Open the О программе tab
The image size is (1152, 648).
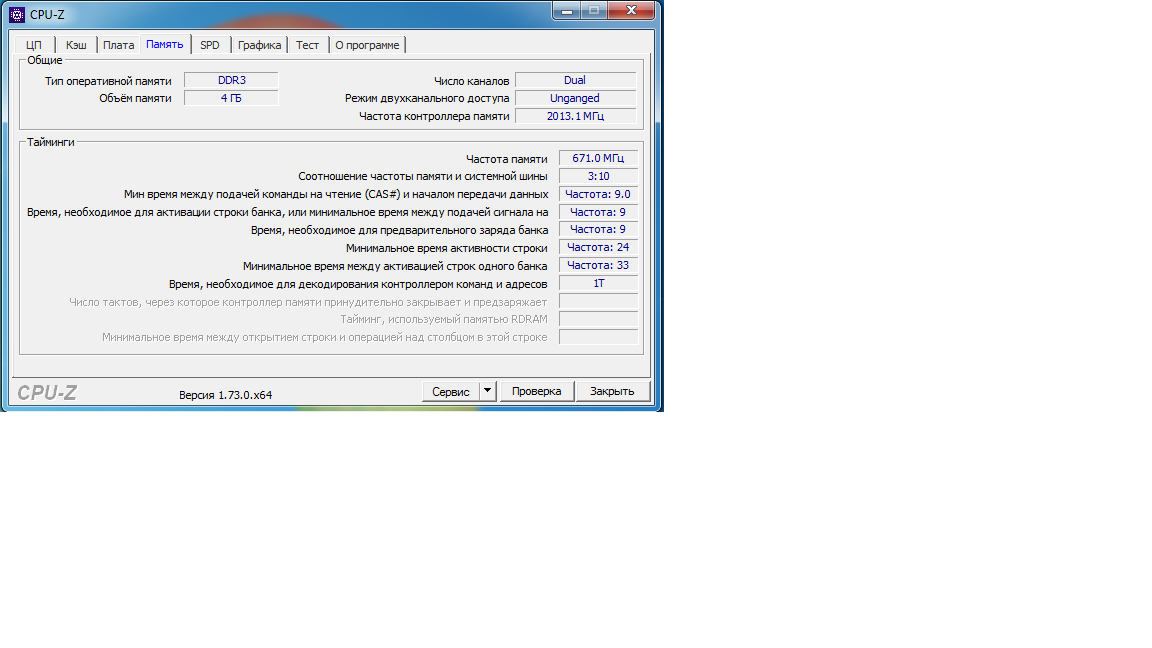pos(367,45)
